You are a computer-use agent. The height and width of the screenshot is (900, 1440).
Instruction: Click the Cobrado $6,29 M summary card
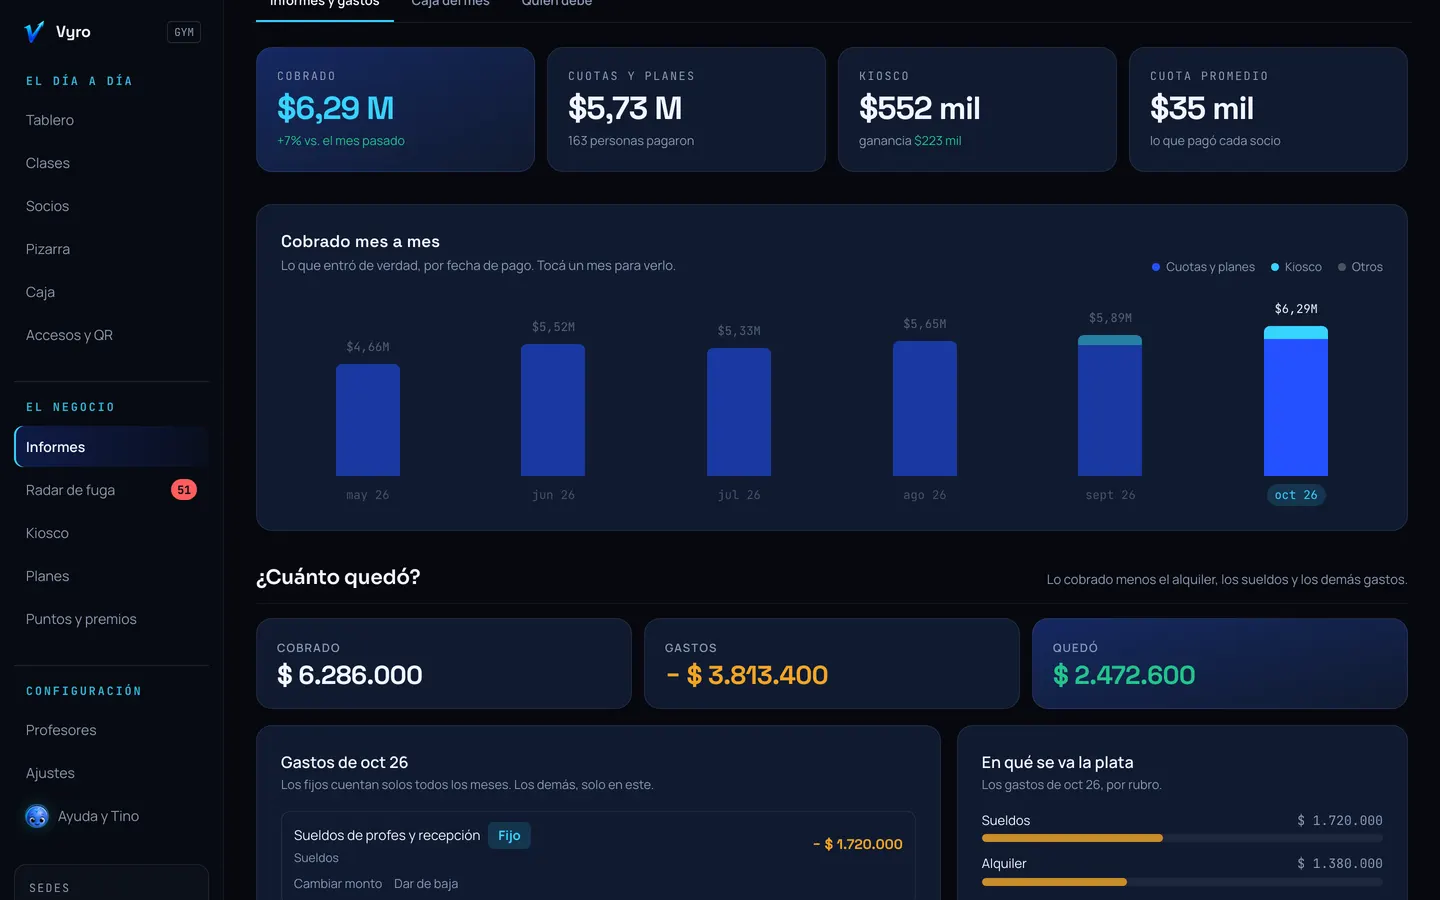395,110
